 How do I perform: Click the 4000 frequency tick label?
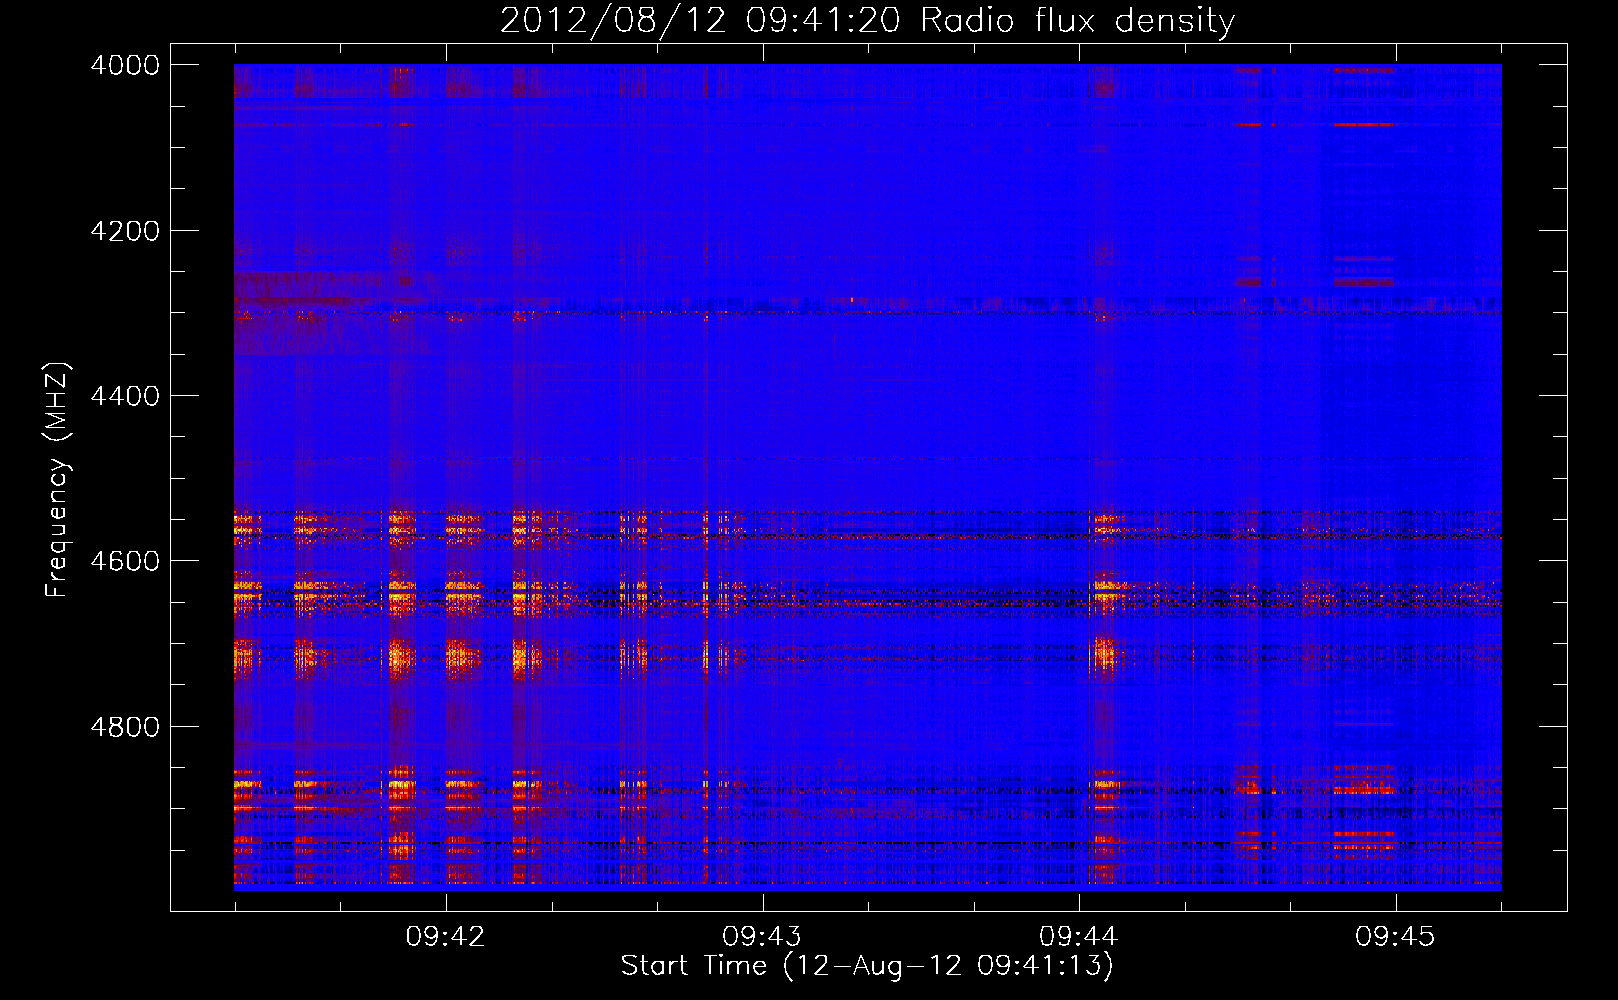point(125,65)
